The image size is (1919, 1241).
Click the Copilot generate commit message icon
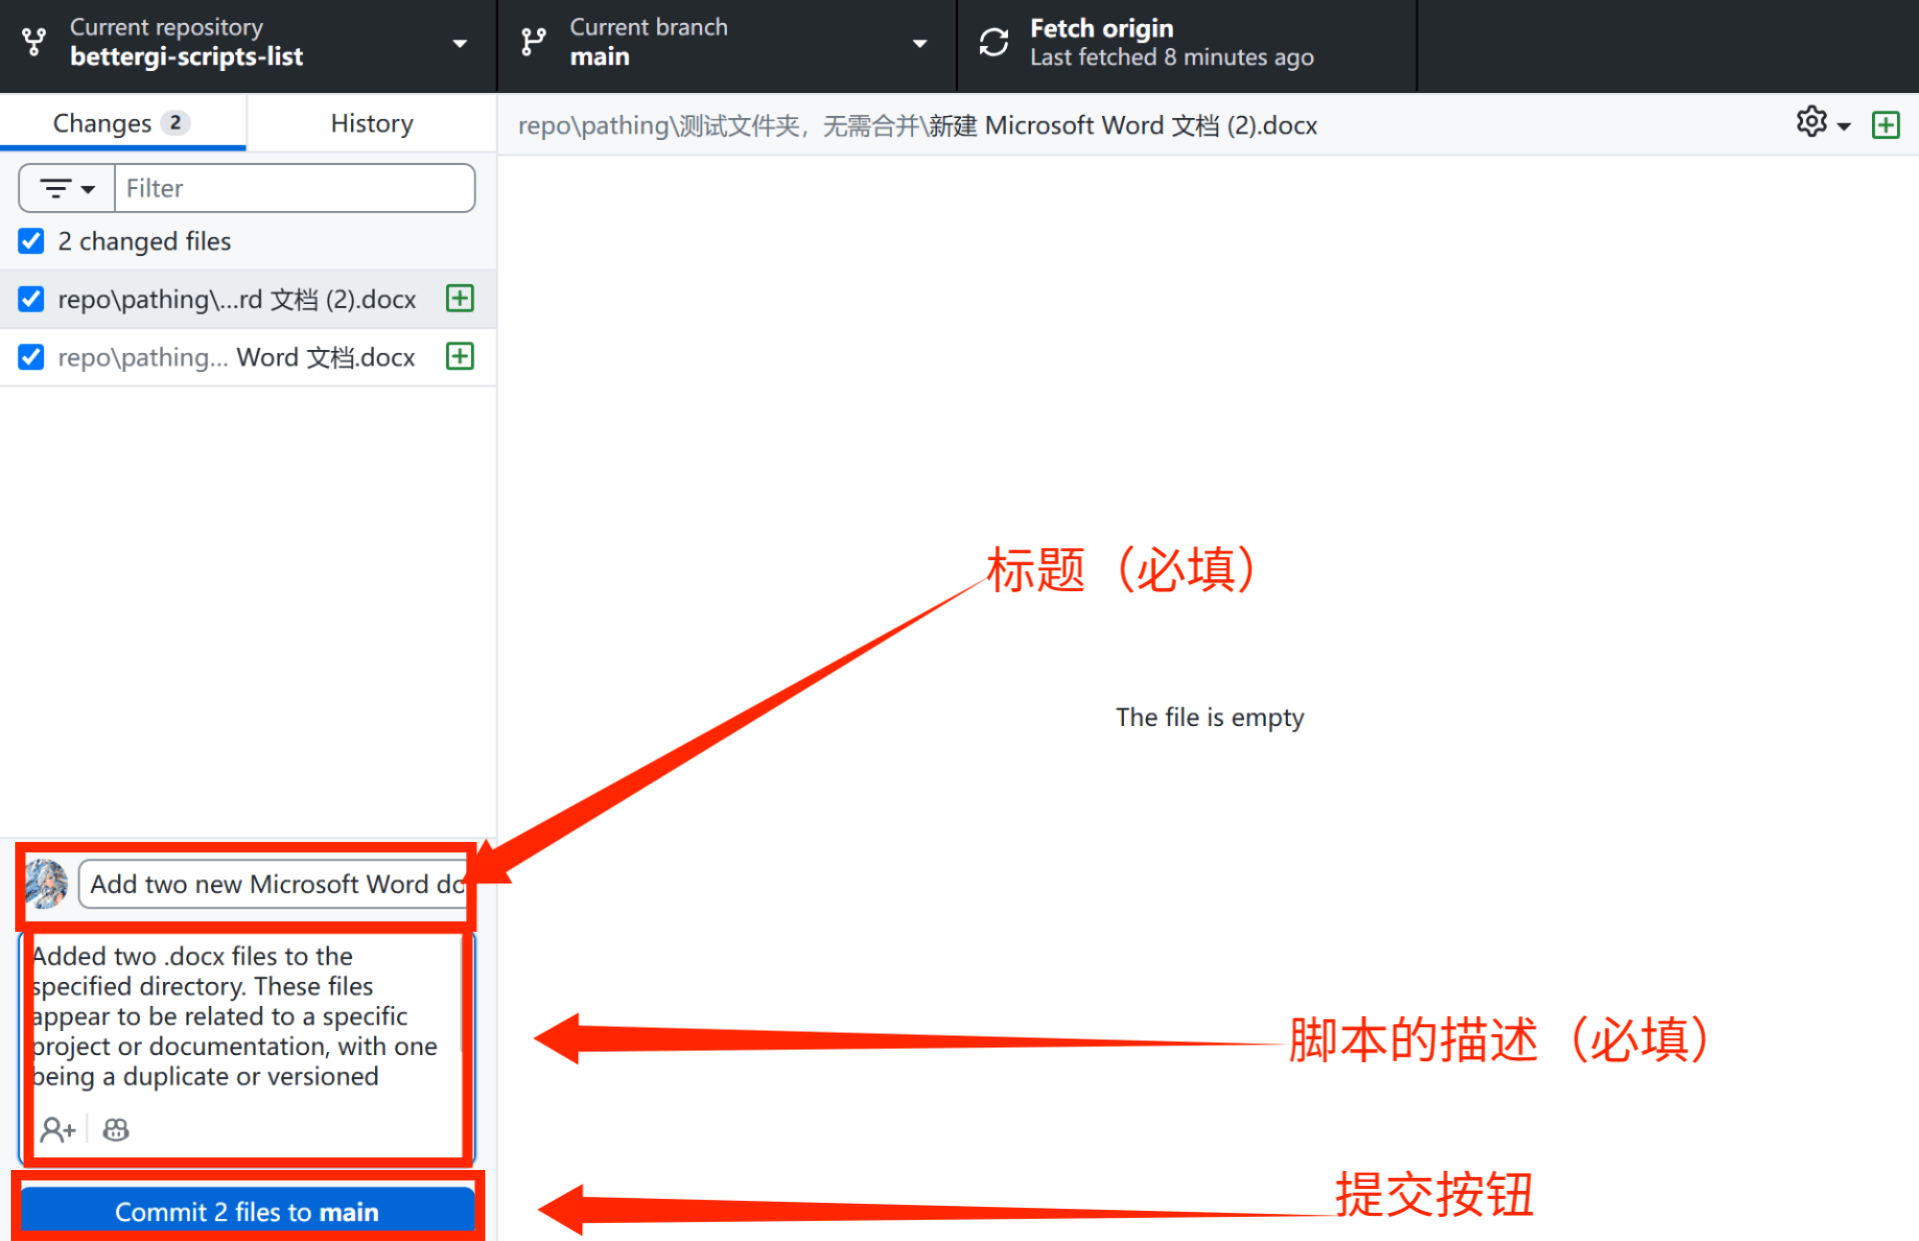click(x=116, y=1130)
